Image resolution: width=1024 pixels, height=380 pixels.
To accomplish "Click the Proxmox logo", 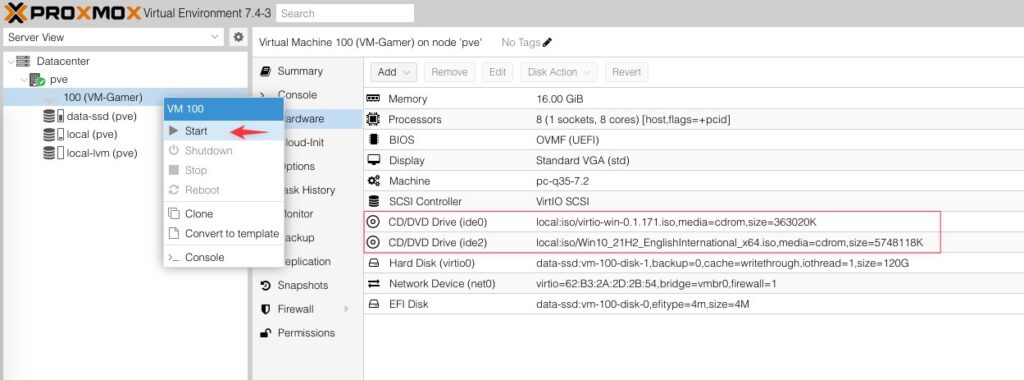I will click(x=72, y=12).
